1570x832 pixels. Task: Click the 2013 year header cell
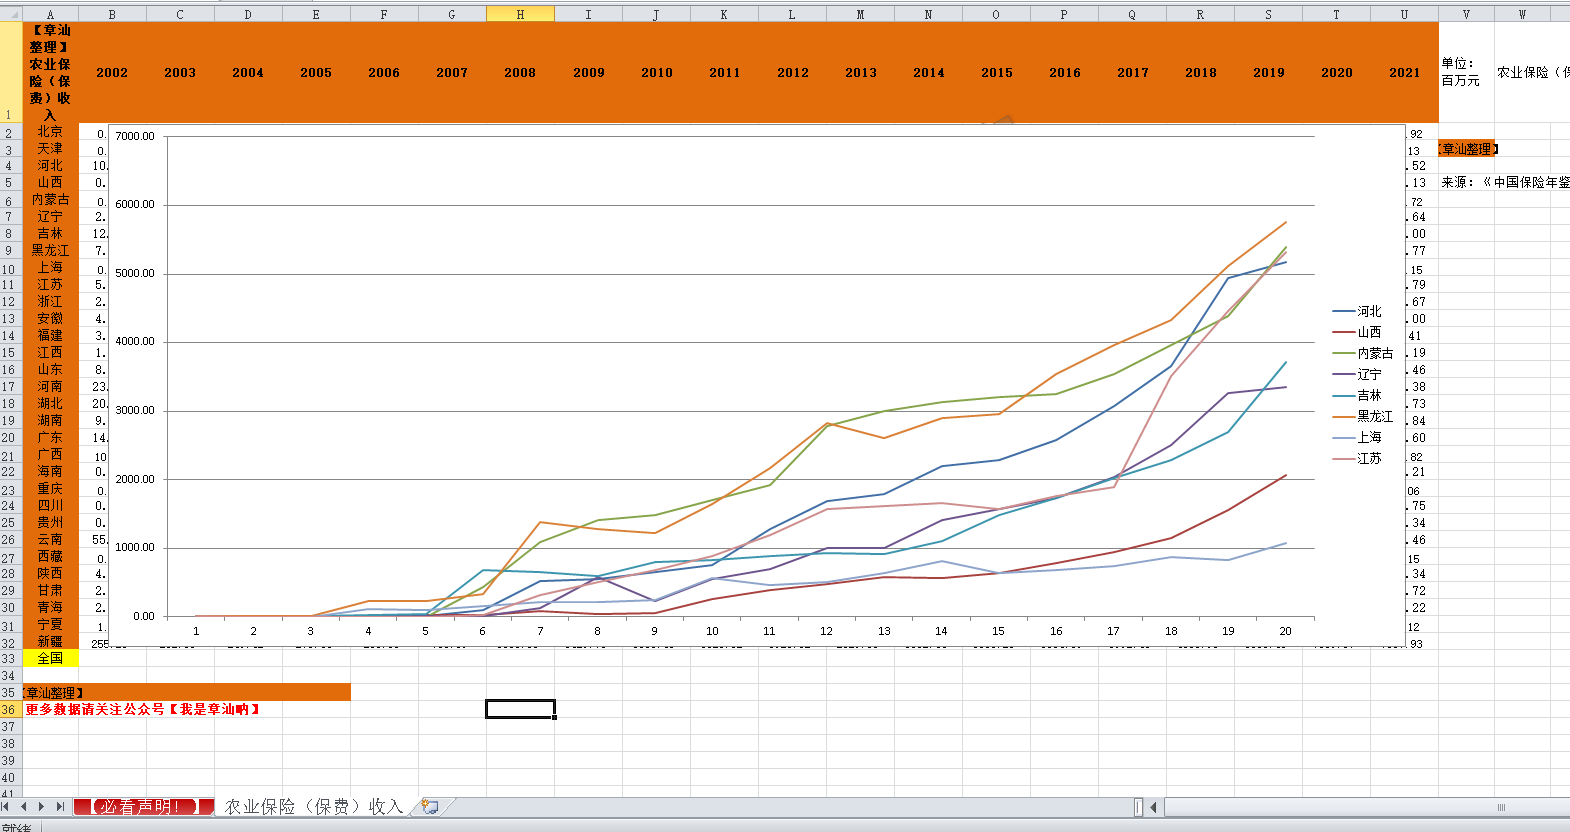coord(860,73)
